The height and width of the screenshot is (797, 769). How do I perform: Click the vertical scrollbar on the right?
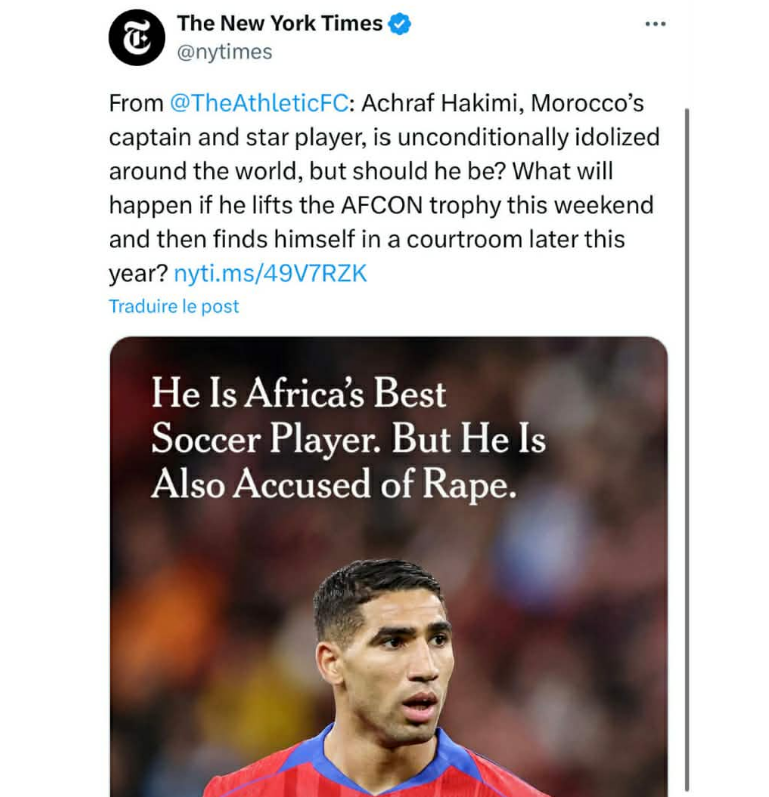688,450
